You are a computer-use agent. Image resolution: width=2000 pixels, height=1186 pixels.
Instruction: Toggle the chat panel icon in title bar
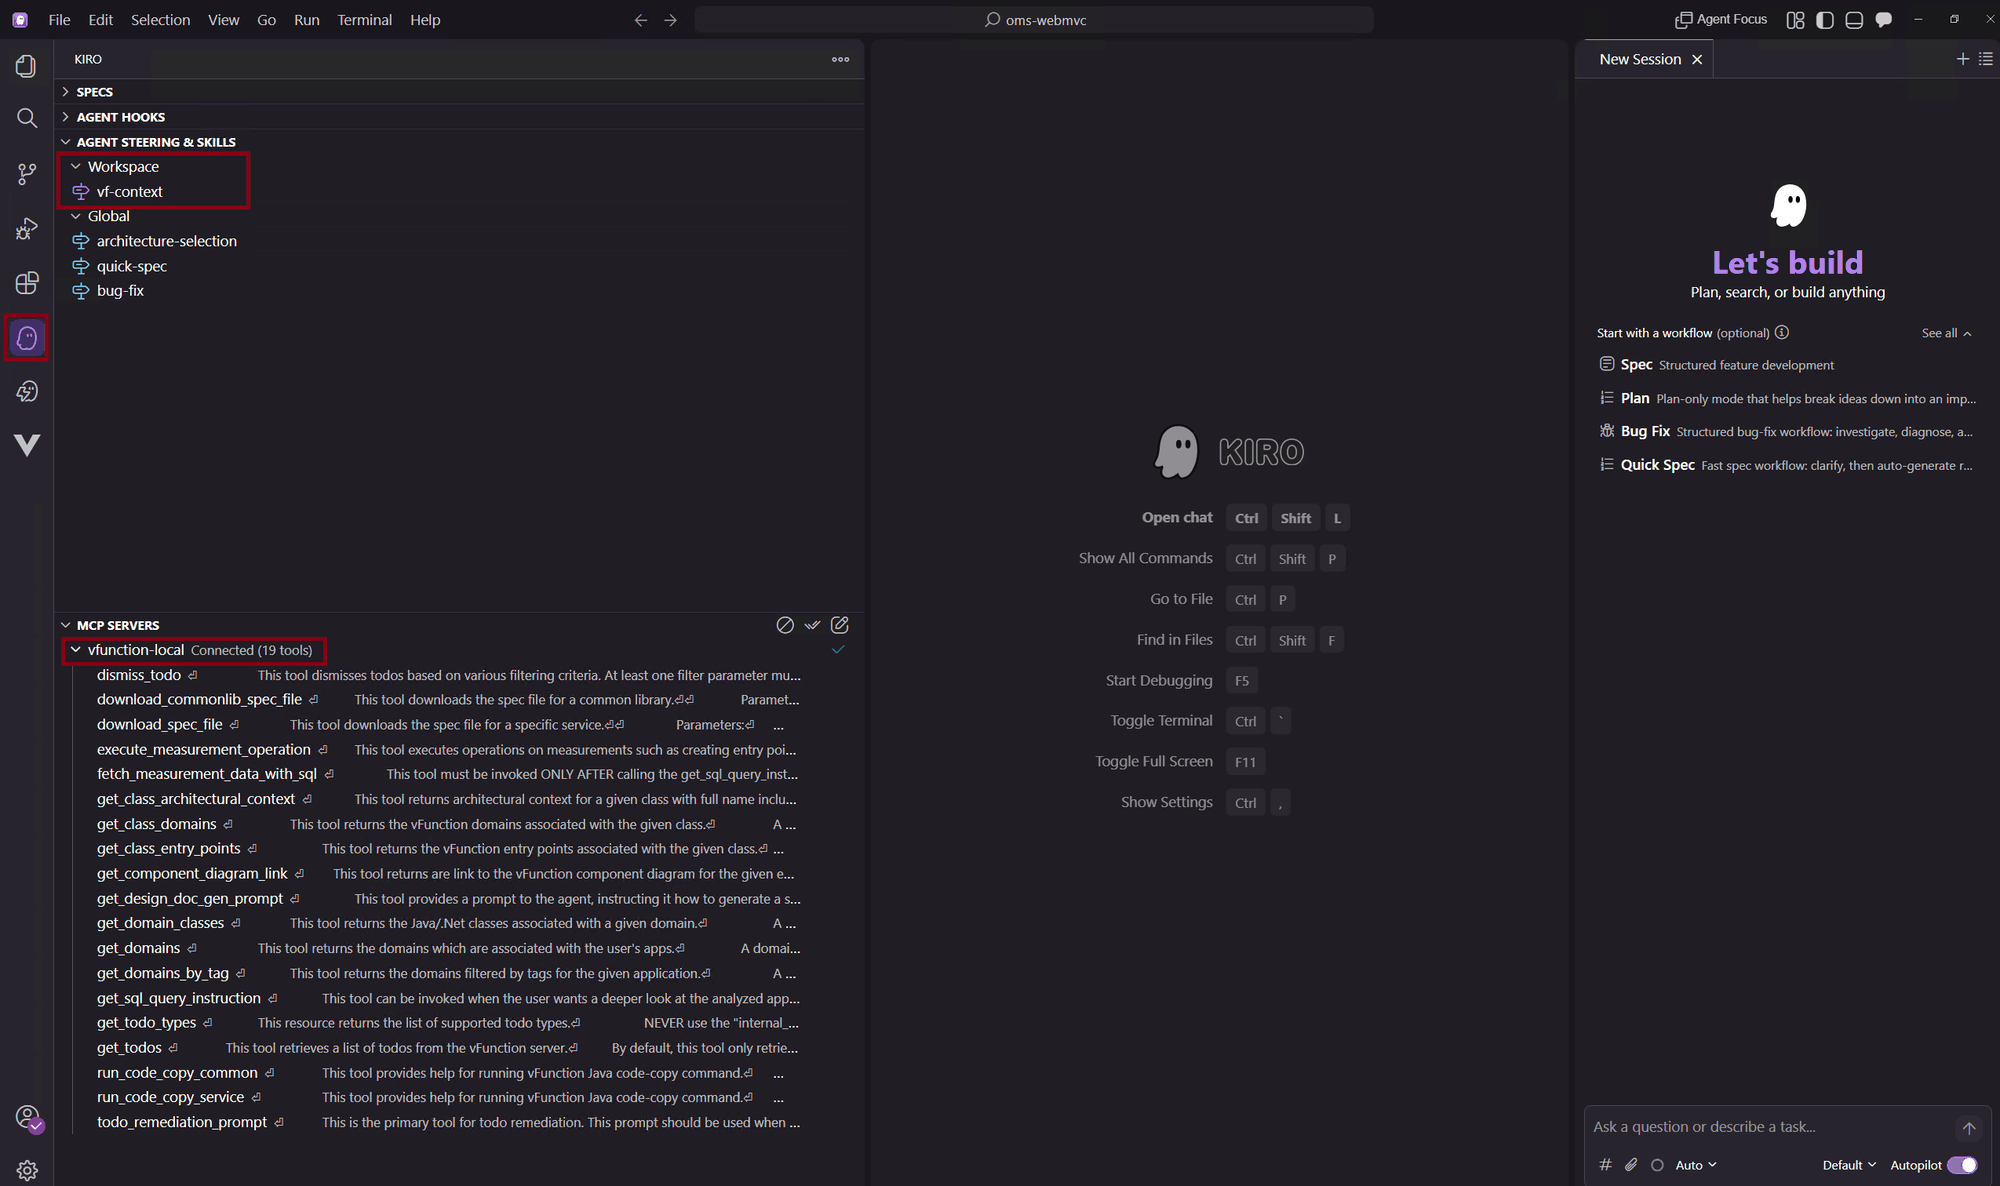pyautogui.click(x=1884, y=20)
